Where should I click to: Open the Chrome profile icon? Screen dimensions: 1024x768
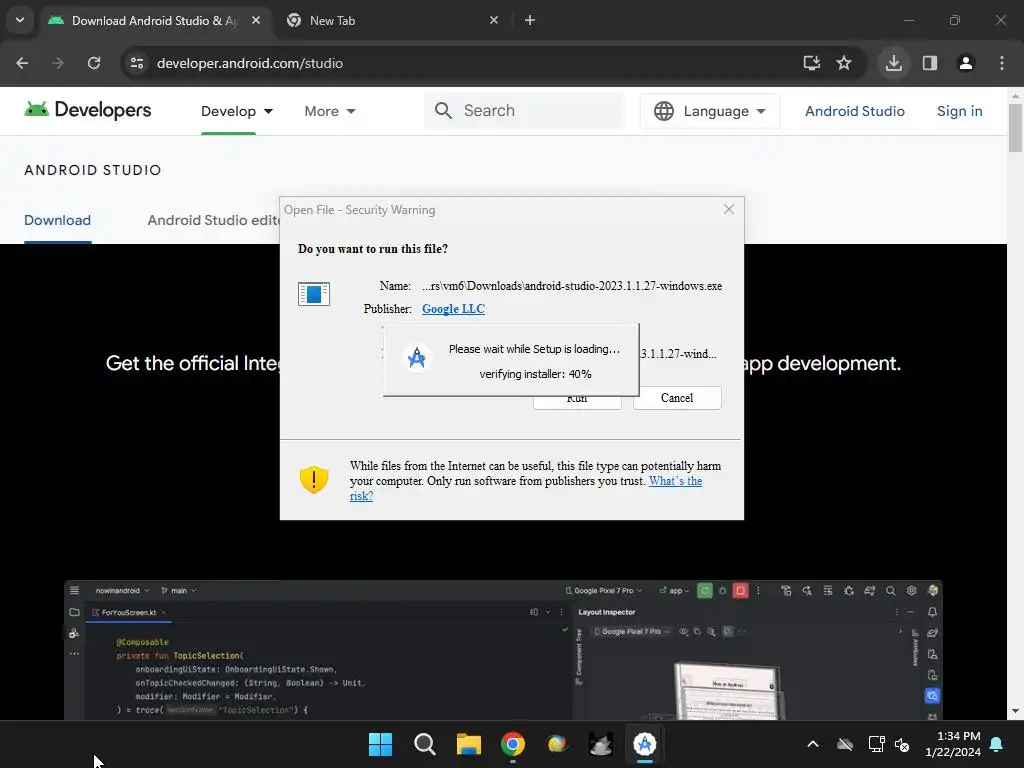[x=966, y=63]
